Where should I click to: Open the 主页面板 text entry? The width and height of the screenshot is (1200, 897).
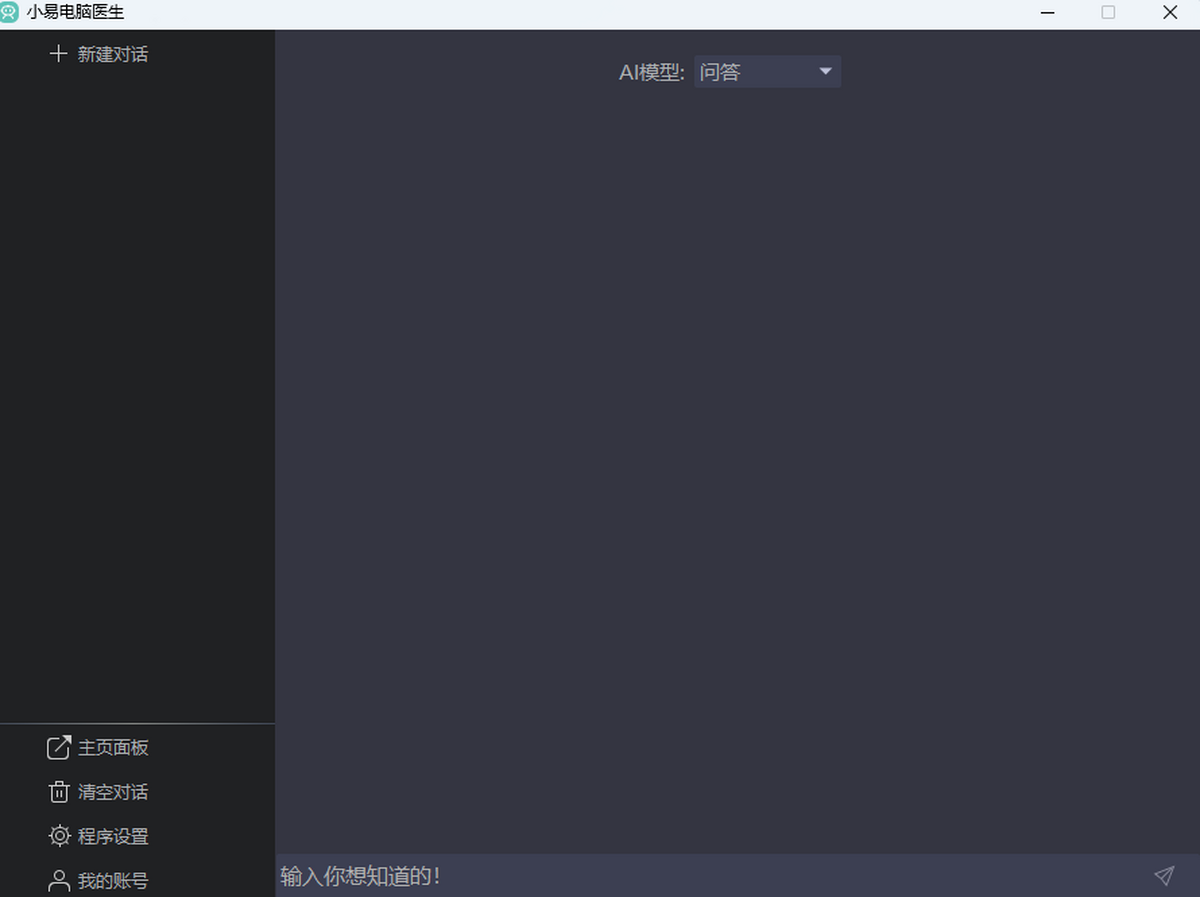[113, 747]
